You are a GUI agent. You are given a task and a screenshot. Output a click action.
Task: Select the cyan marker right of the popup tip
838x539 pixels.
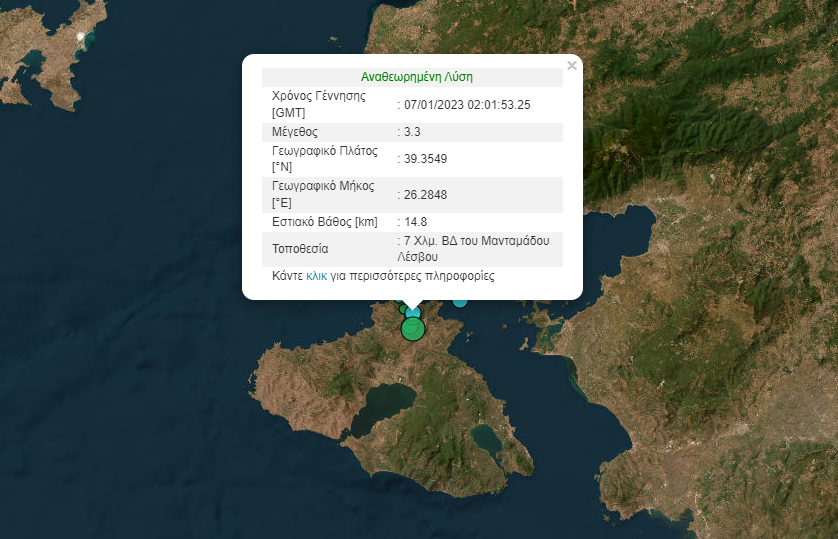[x=460, y=300]
